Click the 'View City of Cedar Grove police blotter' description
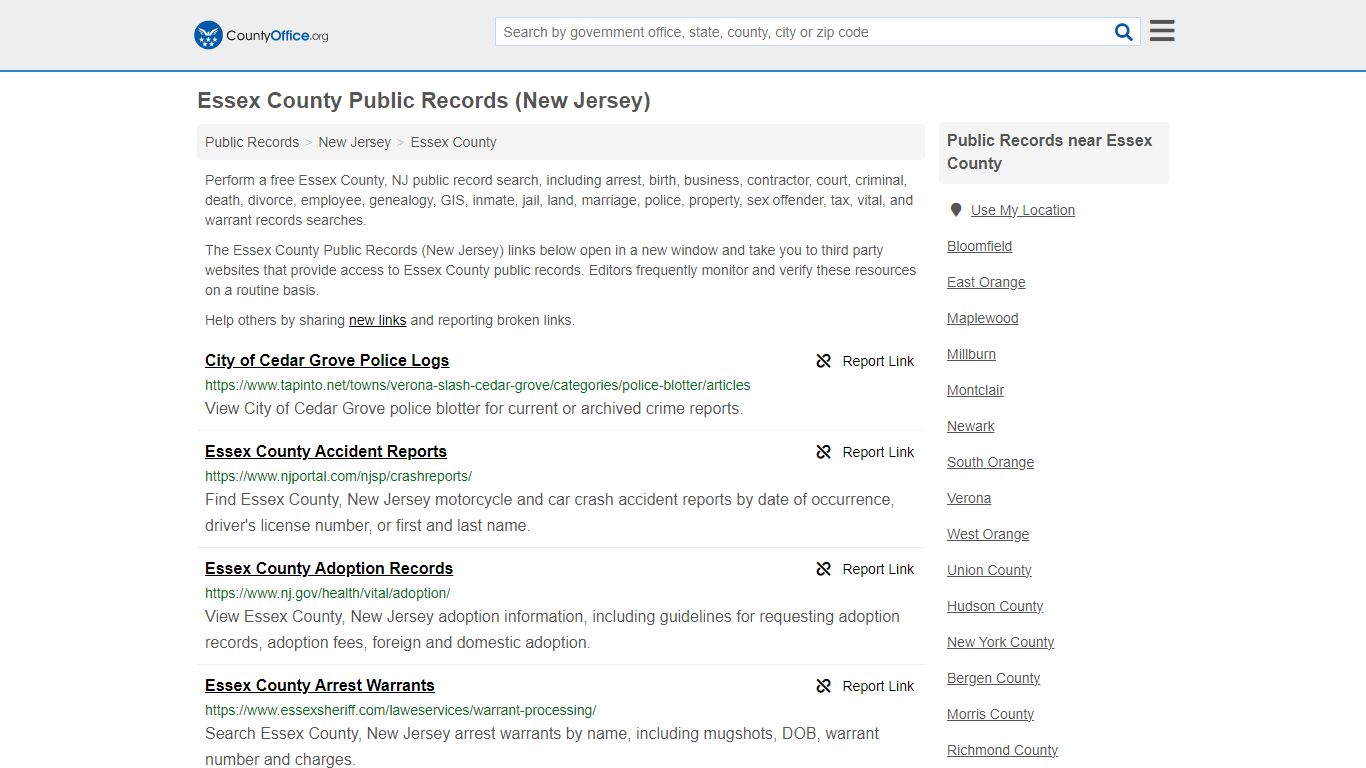 (474, 408)
